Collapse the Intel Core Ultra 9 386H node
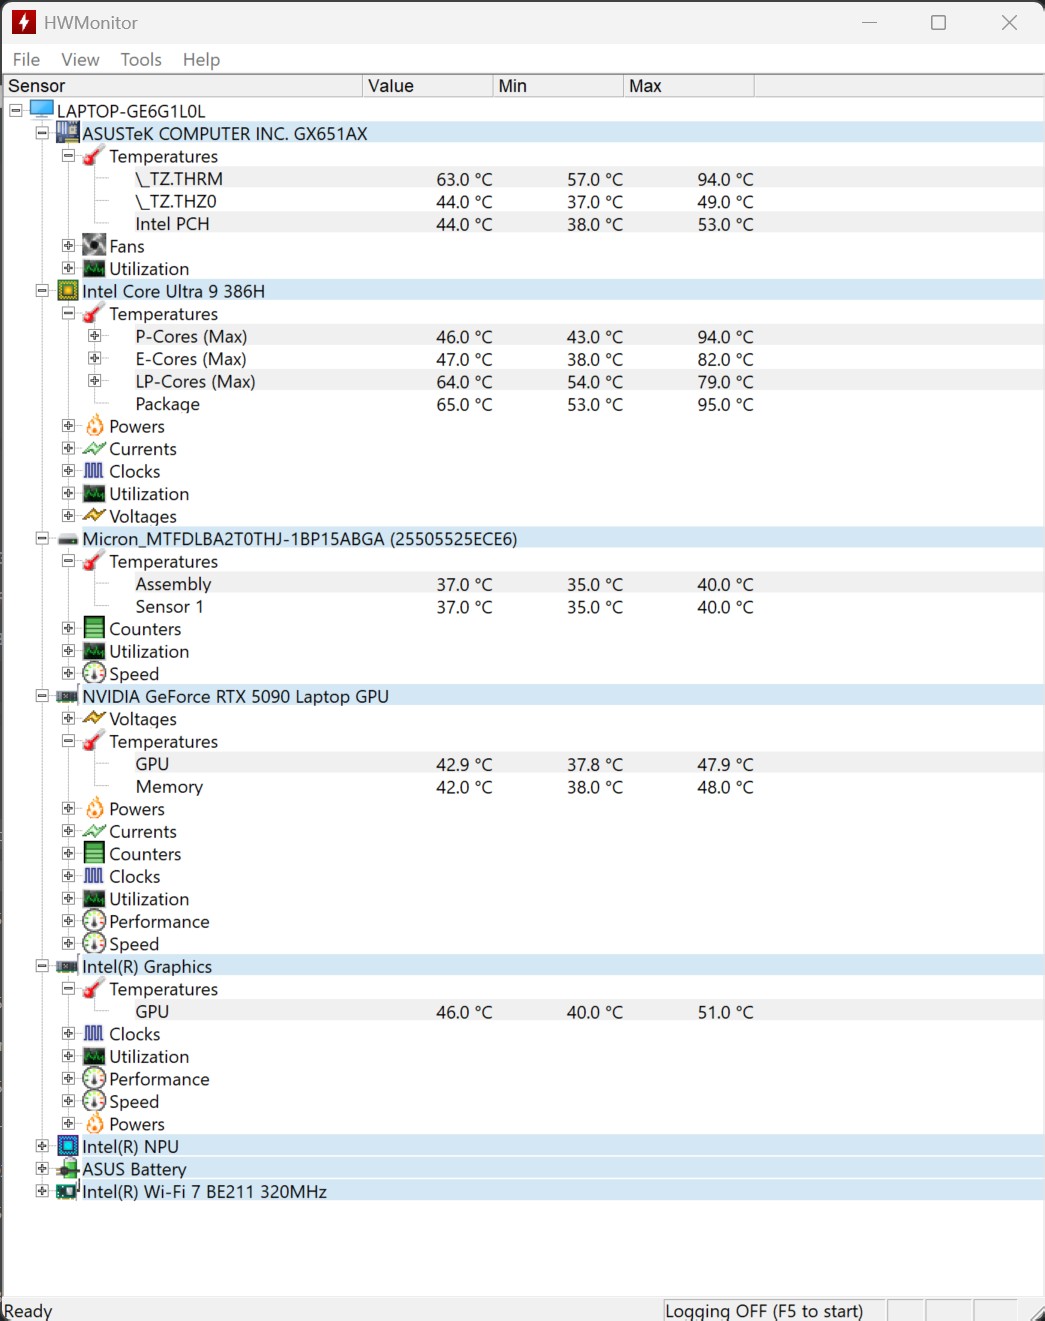This screenshot has height=1321, width=1045. point(42,291)
